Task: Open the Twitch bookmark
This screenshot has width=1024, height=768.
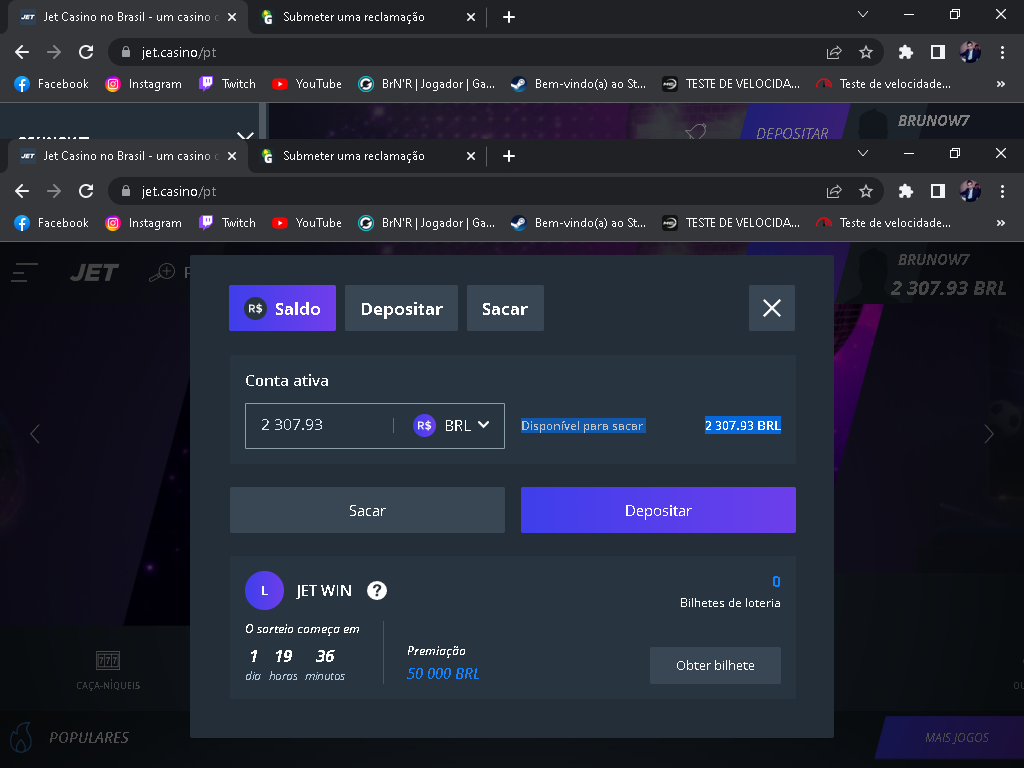Action: tap(228, 223)
